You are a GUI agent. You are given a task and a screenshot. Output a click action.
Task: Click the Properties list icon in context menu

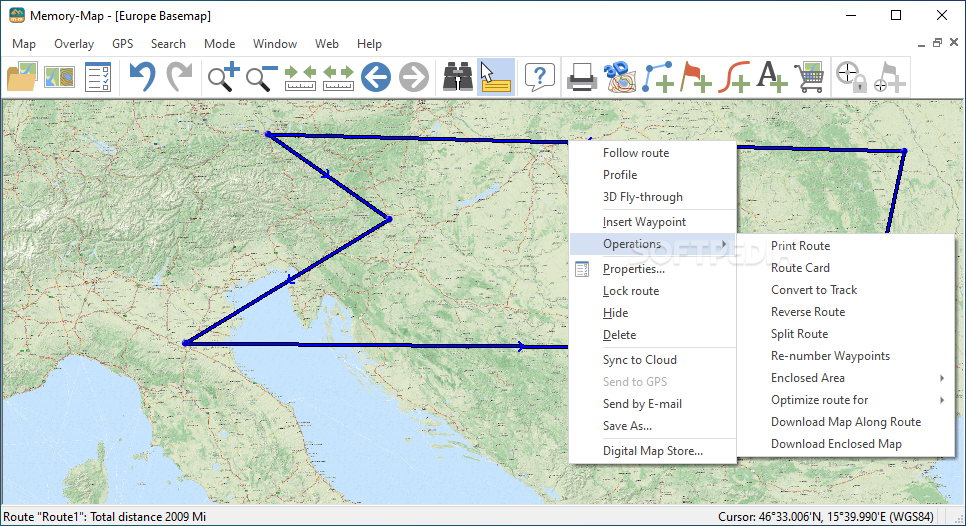[x=582, y=269]
